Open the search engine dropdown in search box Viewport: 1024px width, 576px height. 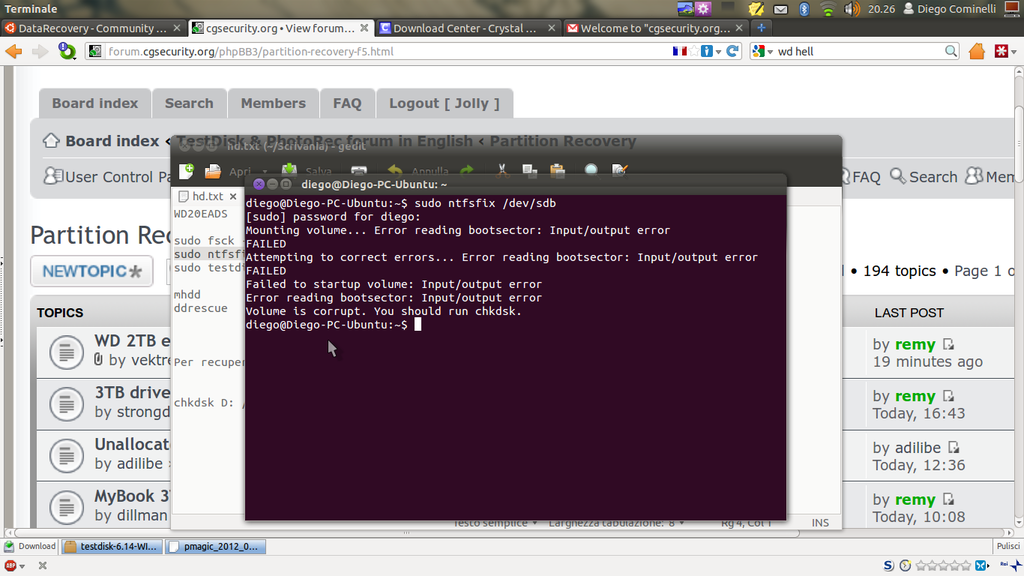tap(762, 50)
